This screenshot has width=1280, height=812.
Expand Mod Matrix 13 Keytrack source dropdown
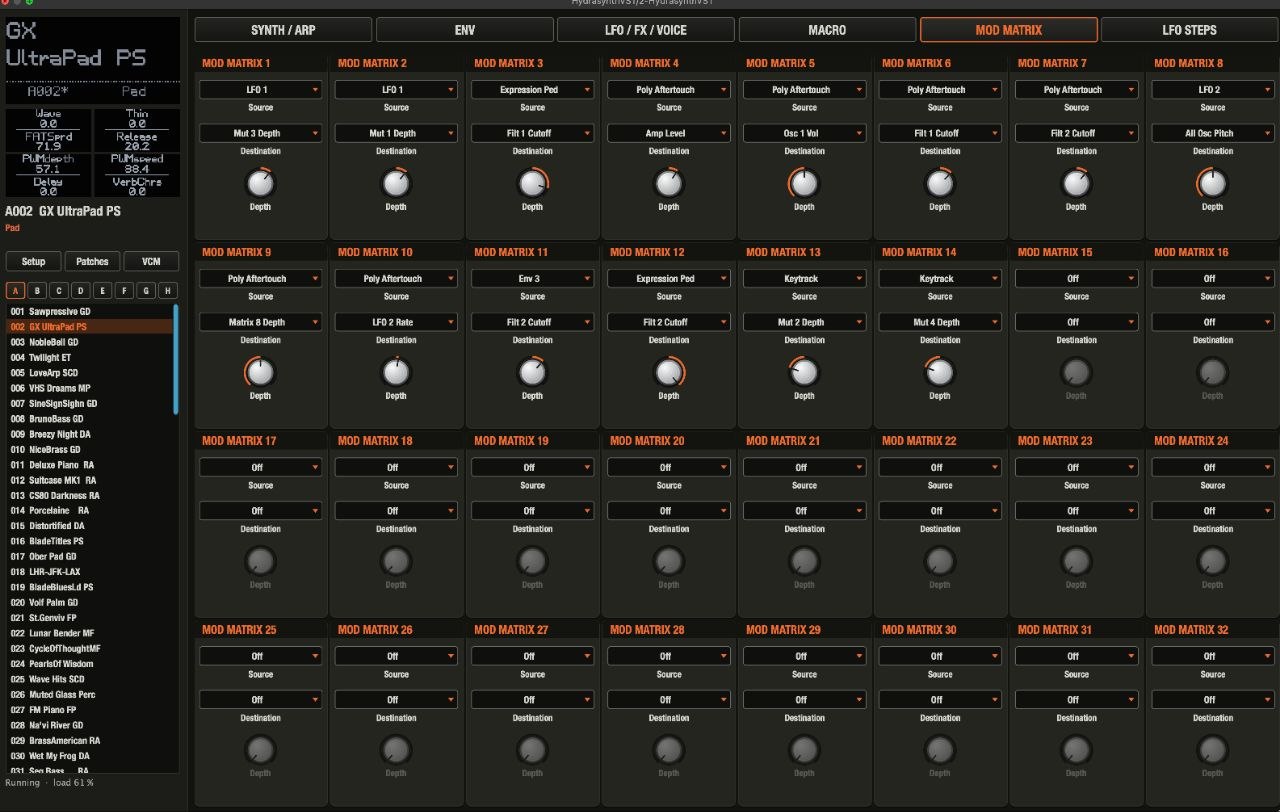click(x=804, y=279)
